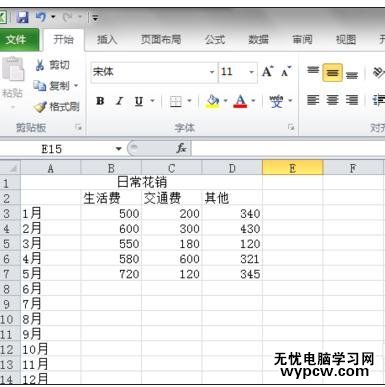Select the 交通费 header cell
This screenshot has height=387, width=385.
click(x=172, y=198)
